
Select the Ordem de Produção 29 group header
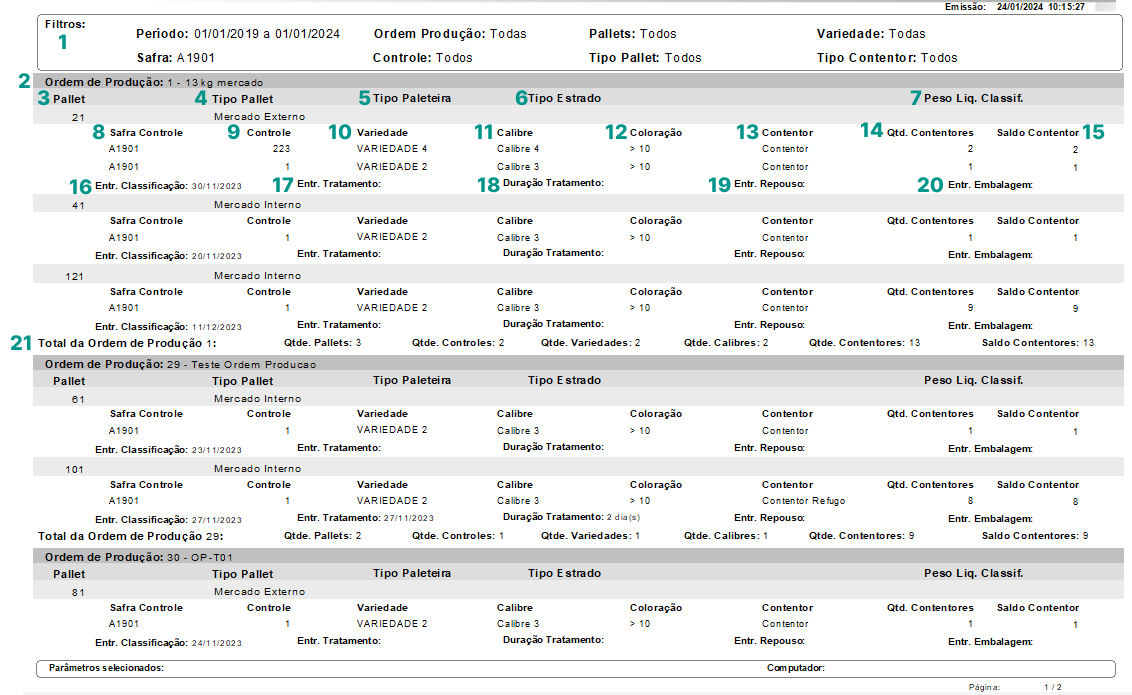pos(180,364)
